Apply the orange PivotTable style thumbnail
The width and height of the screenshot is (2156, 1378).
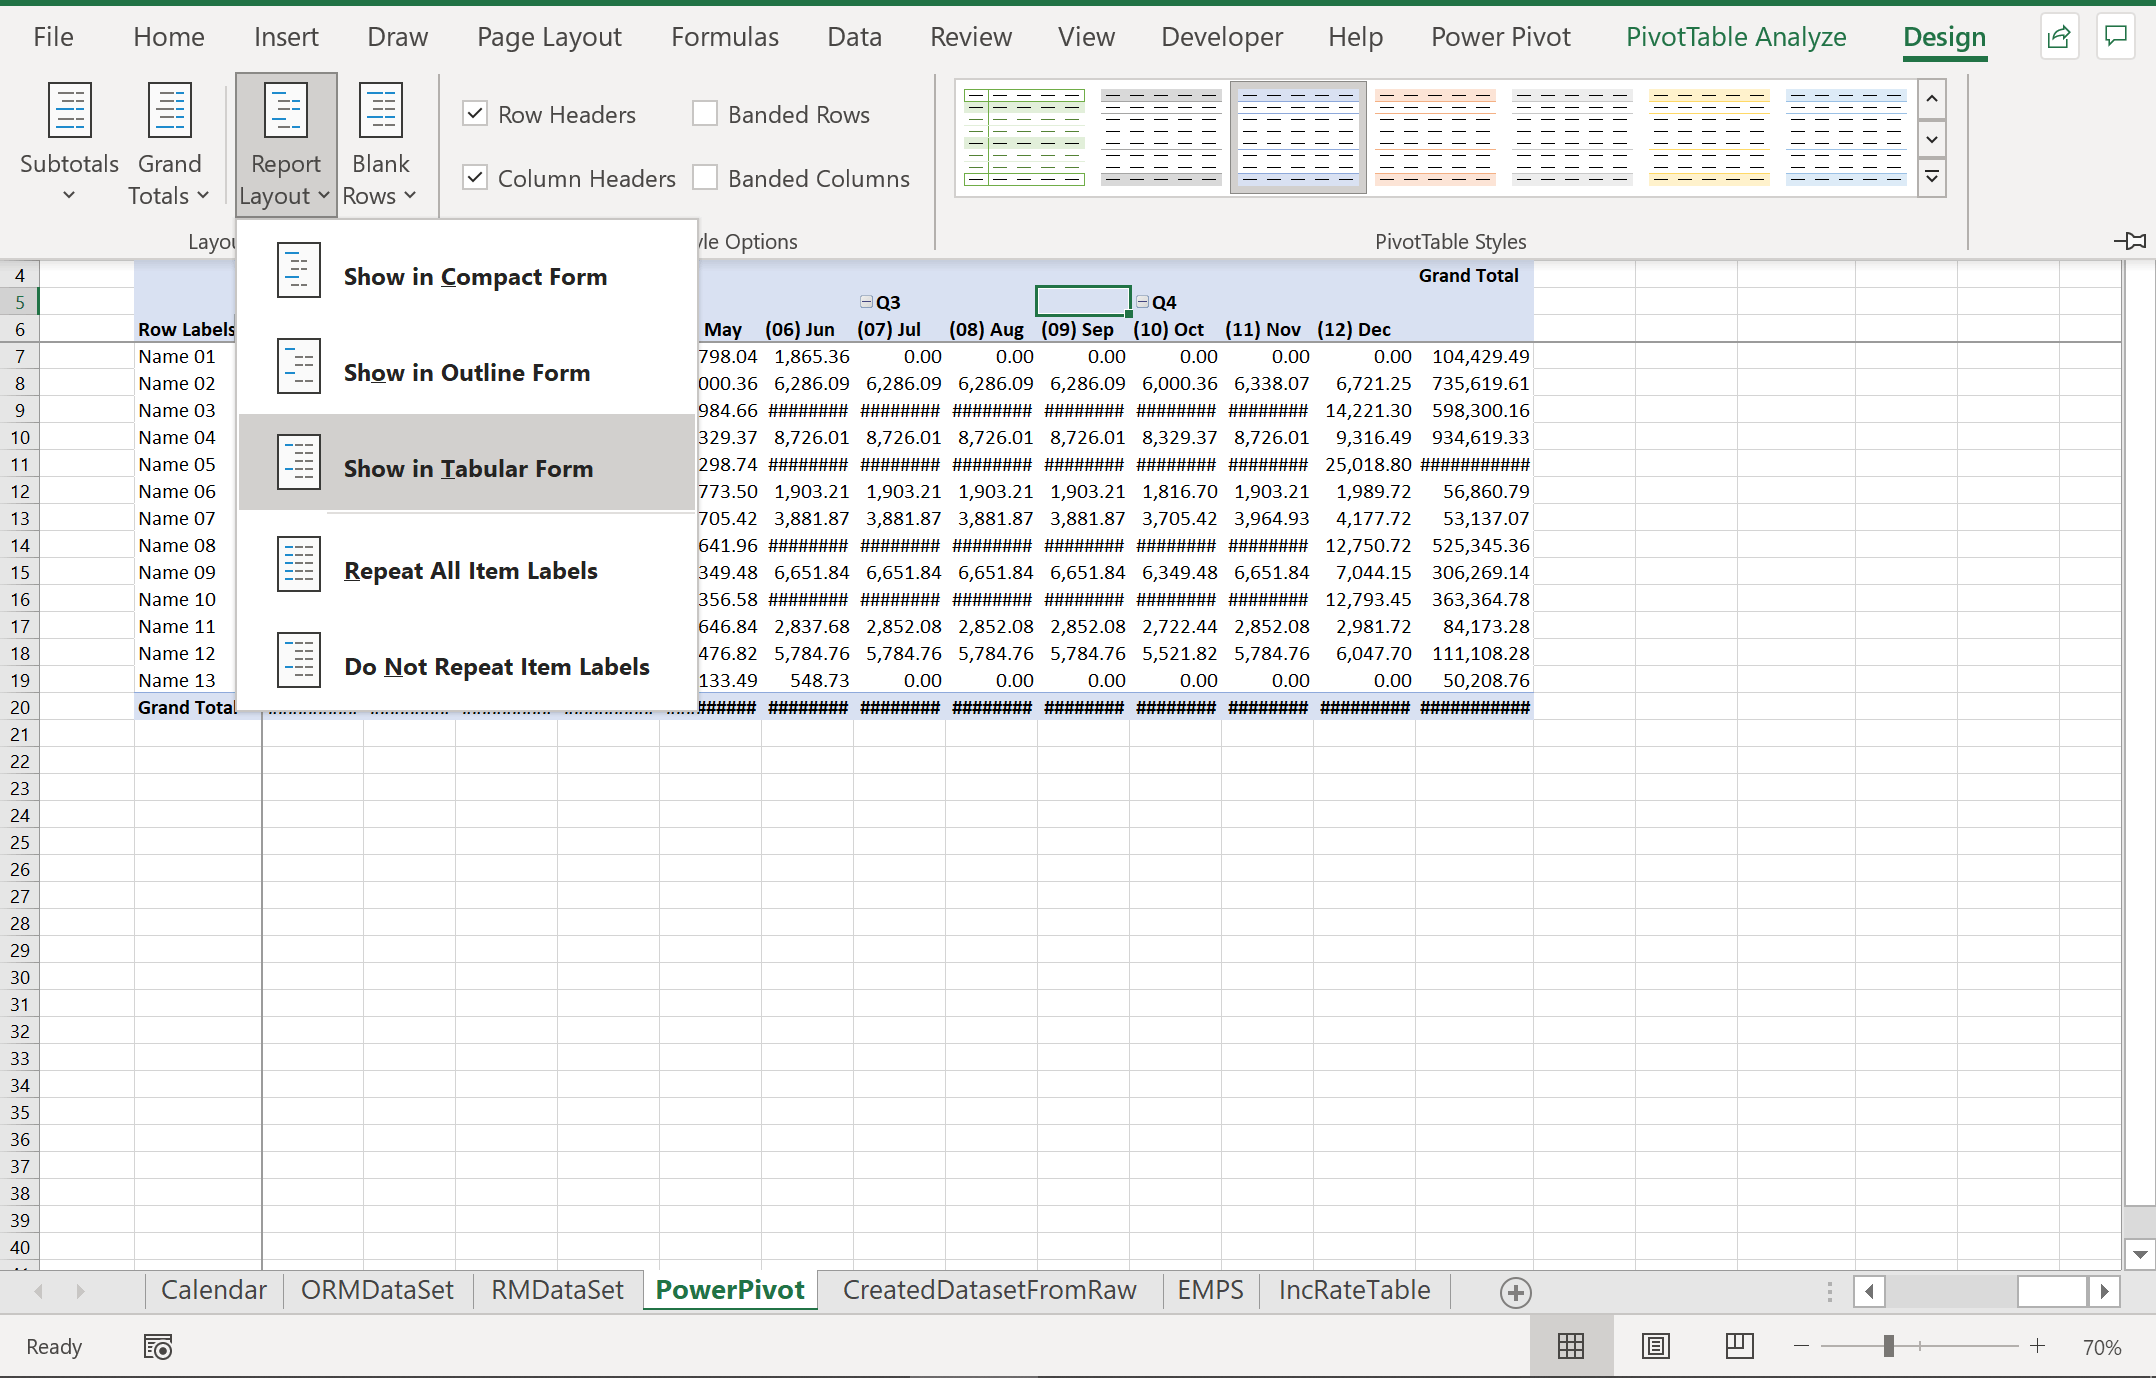coord(1435,137)
